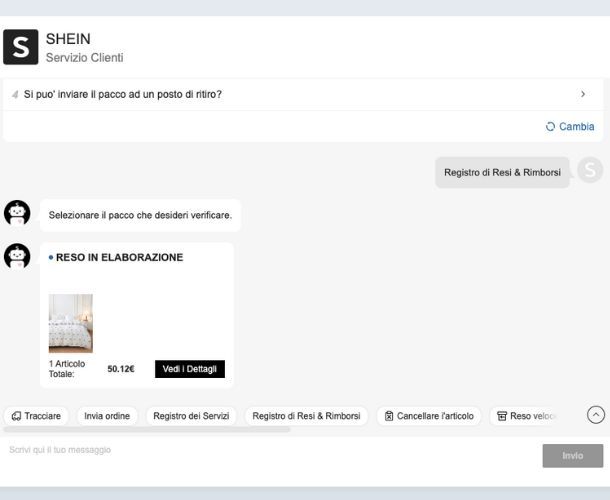
Task: Select the 'Selezionare il pacco che desideri verificare' message
Action: click(140, 215)
